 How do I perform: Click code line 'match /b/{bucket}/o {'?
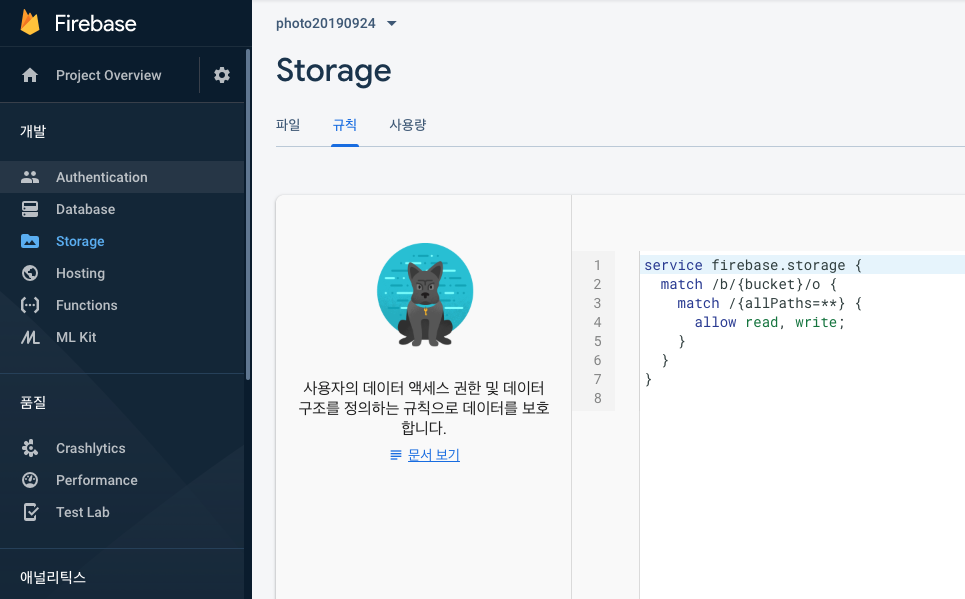coord(748,284)
